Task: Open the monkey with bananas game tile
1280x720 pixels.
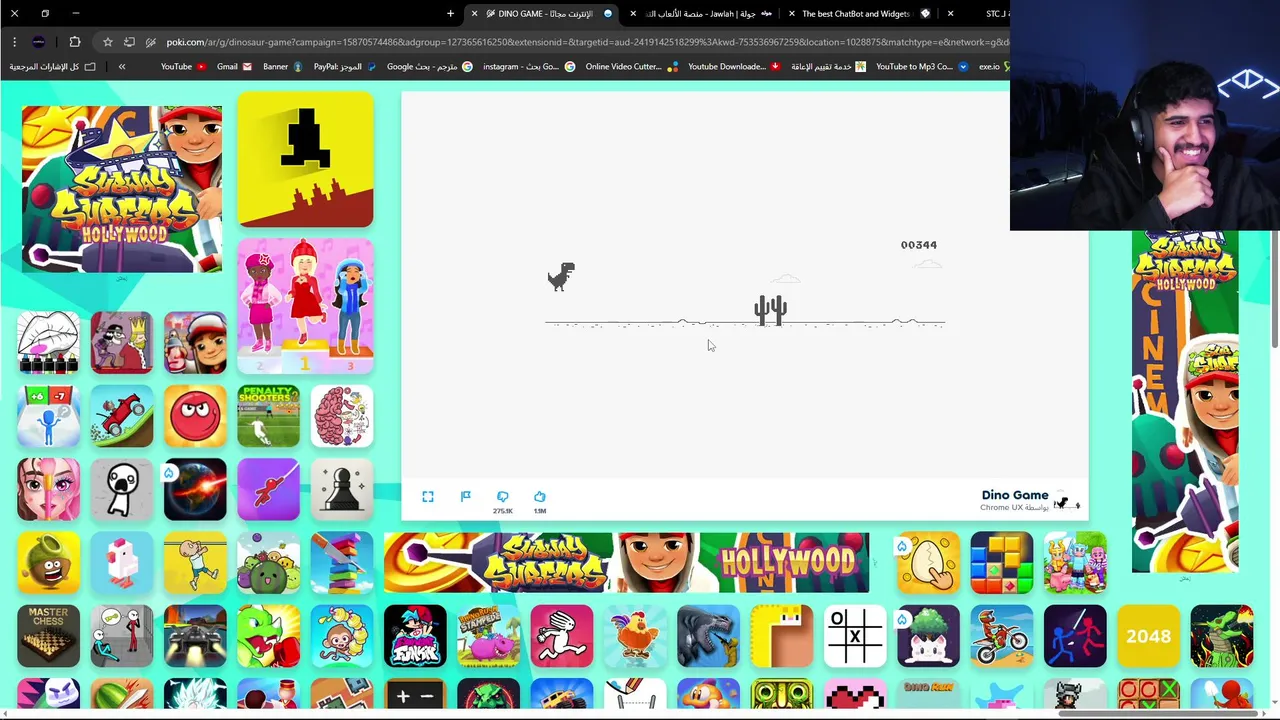Action: (x=342, y=636)
